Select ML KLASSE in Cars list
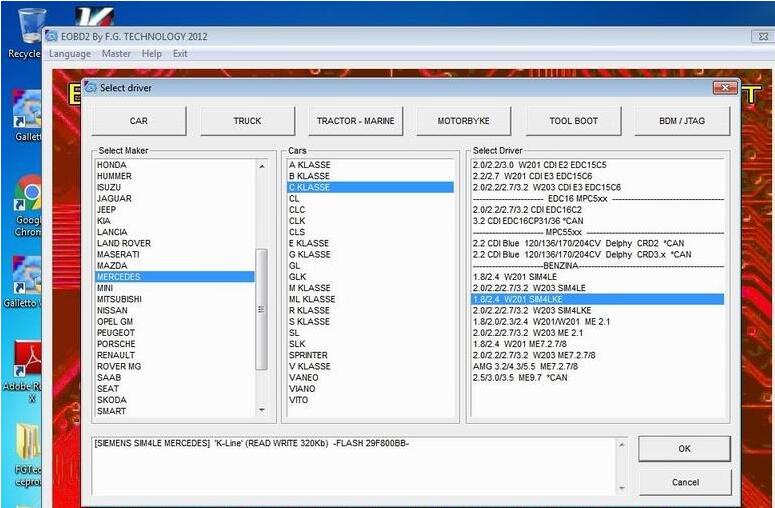The image size is (775, 508). pos(370,299)
